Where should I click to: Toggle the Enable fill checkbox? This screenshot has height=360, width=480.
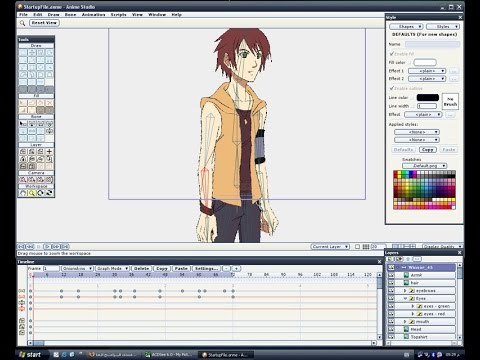click(391, 54)
